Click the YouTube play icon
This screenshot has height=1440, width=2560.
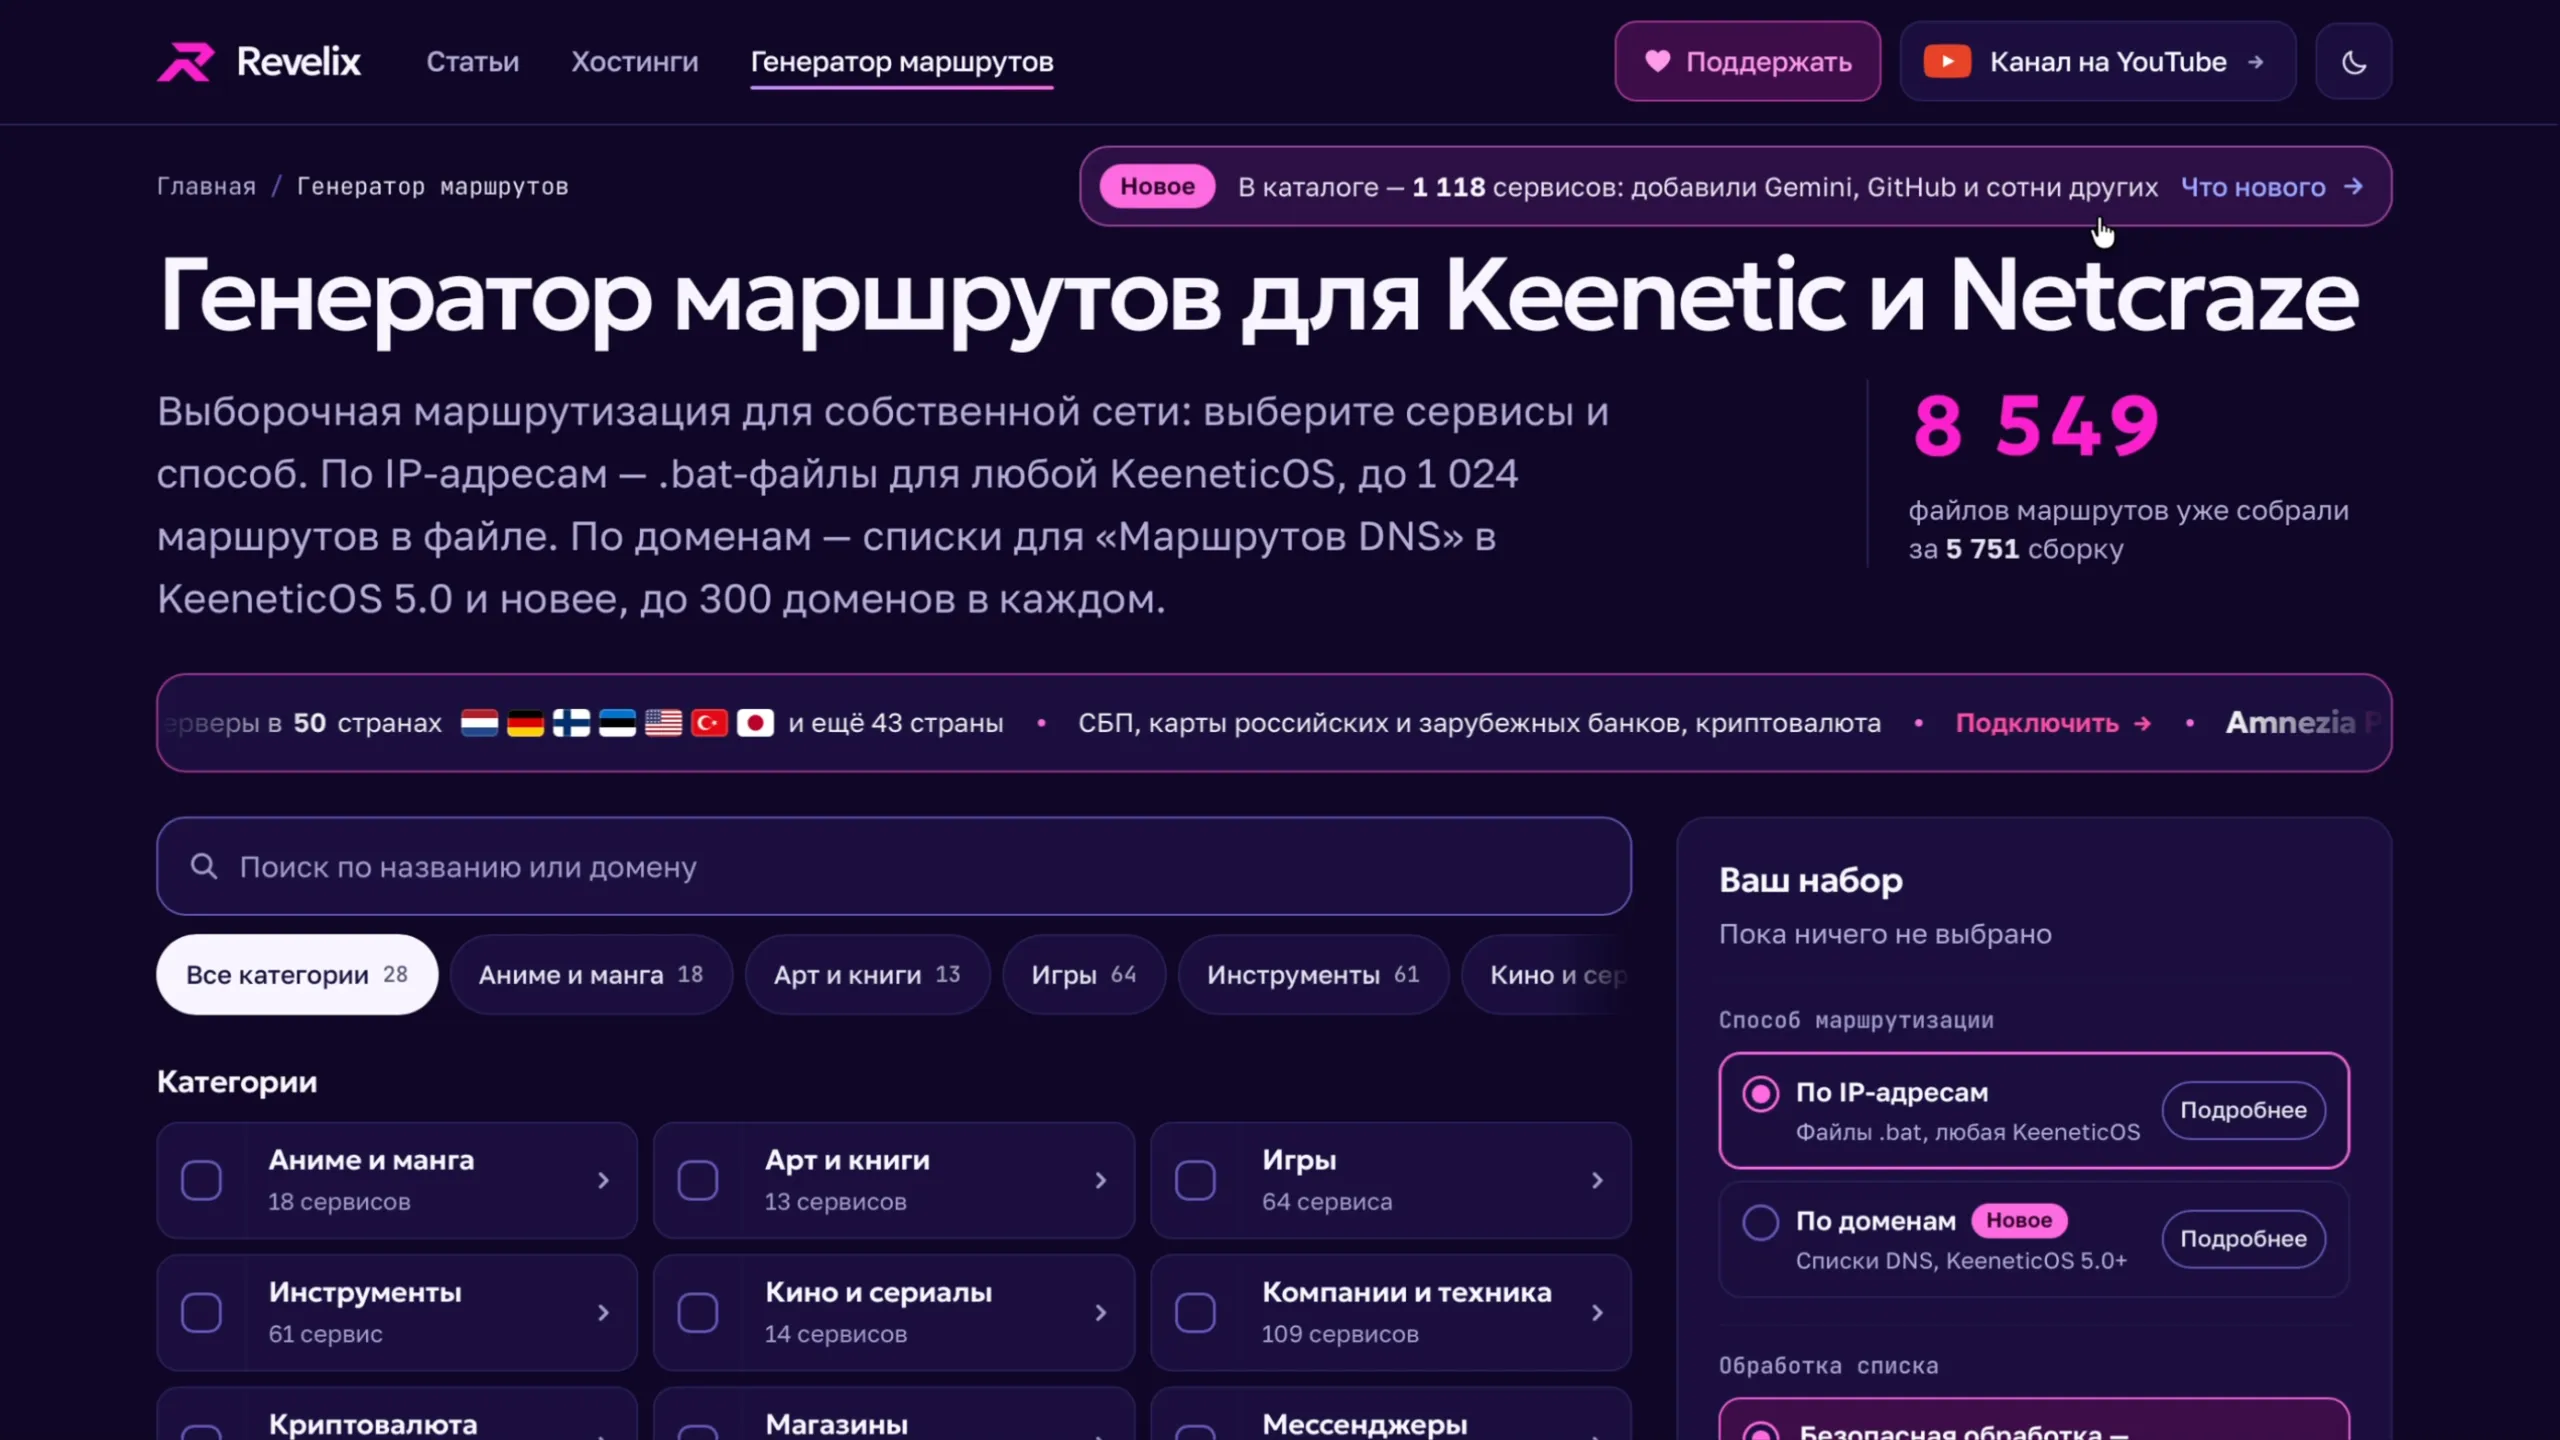[1947, 62]
